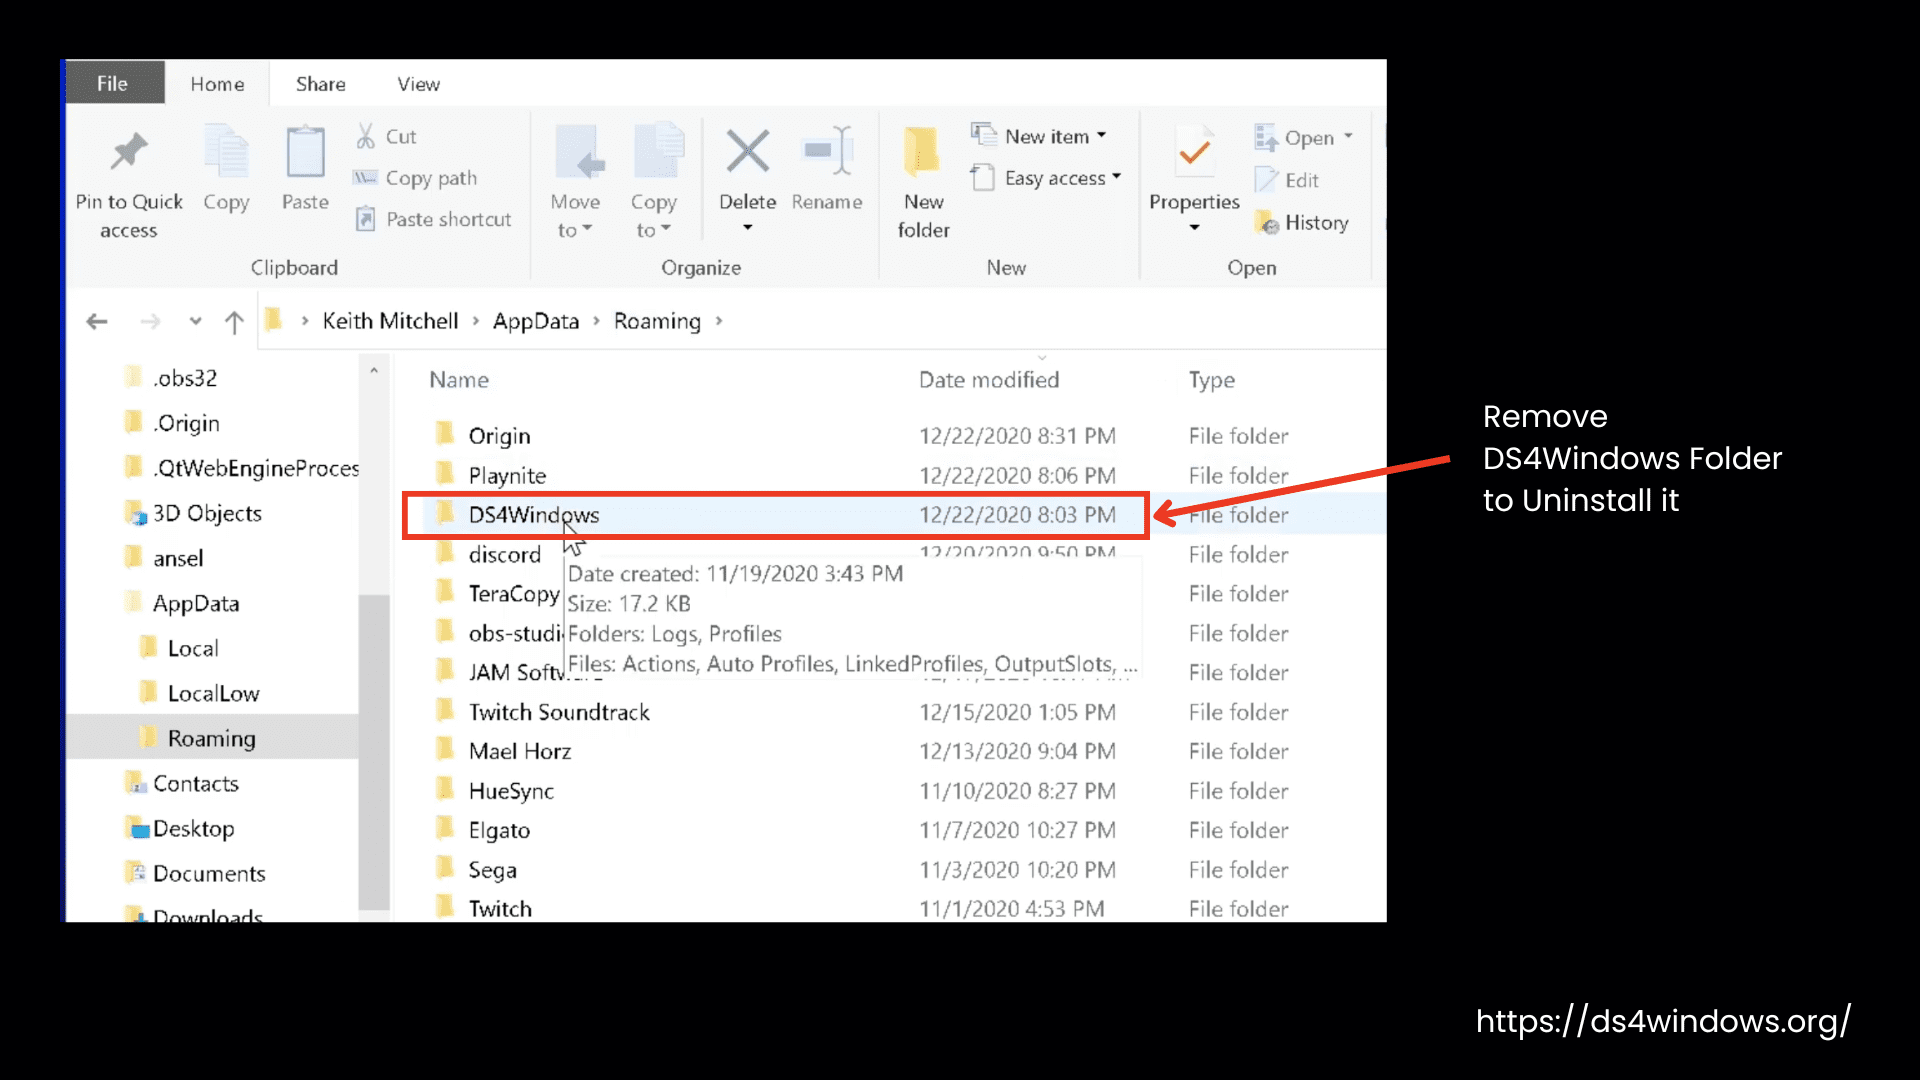Image resolution: width=1920 pixels, height=1080 pixels.
Task: Select Documents in the navigation tree
Action: point(209,873)
